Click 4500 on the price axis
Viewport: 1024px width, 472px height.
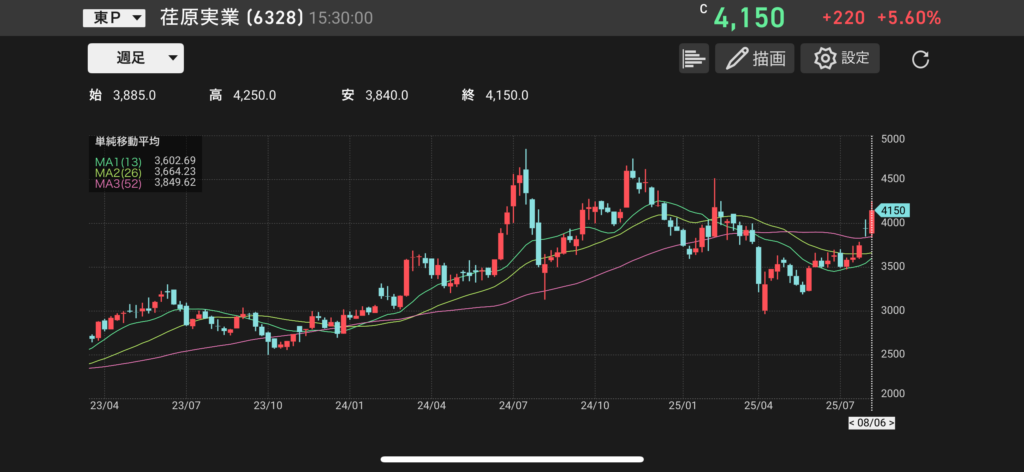pyautogui.click(x=892, y=179)
